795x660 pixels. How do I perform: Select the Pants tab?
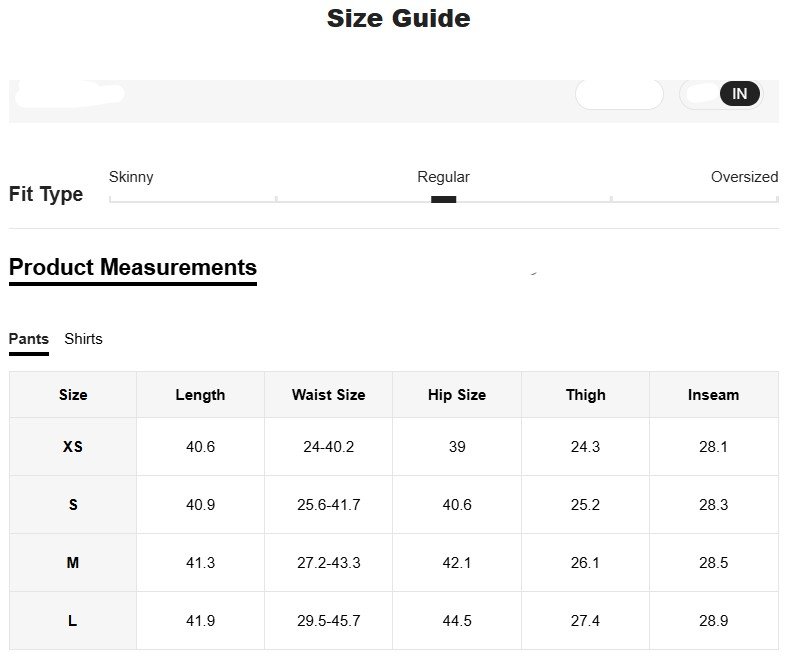tap(29, 339)
